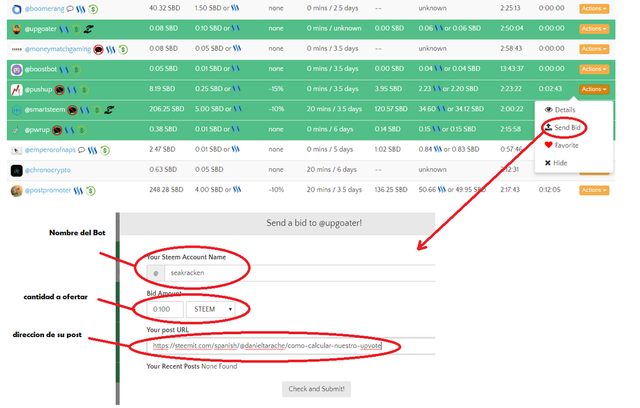Screen dimensions: 640x408
Task: Click the red no-comment icon beside @pwrup
Action: pyautogui.click(x=57, y=130)
